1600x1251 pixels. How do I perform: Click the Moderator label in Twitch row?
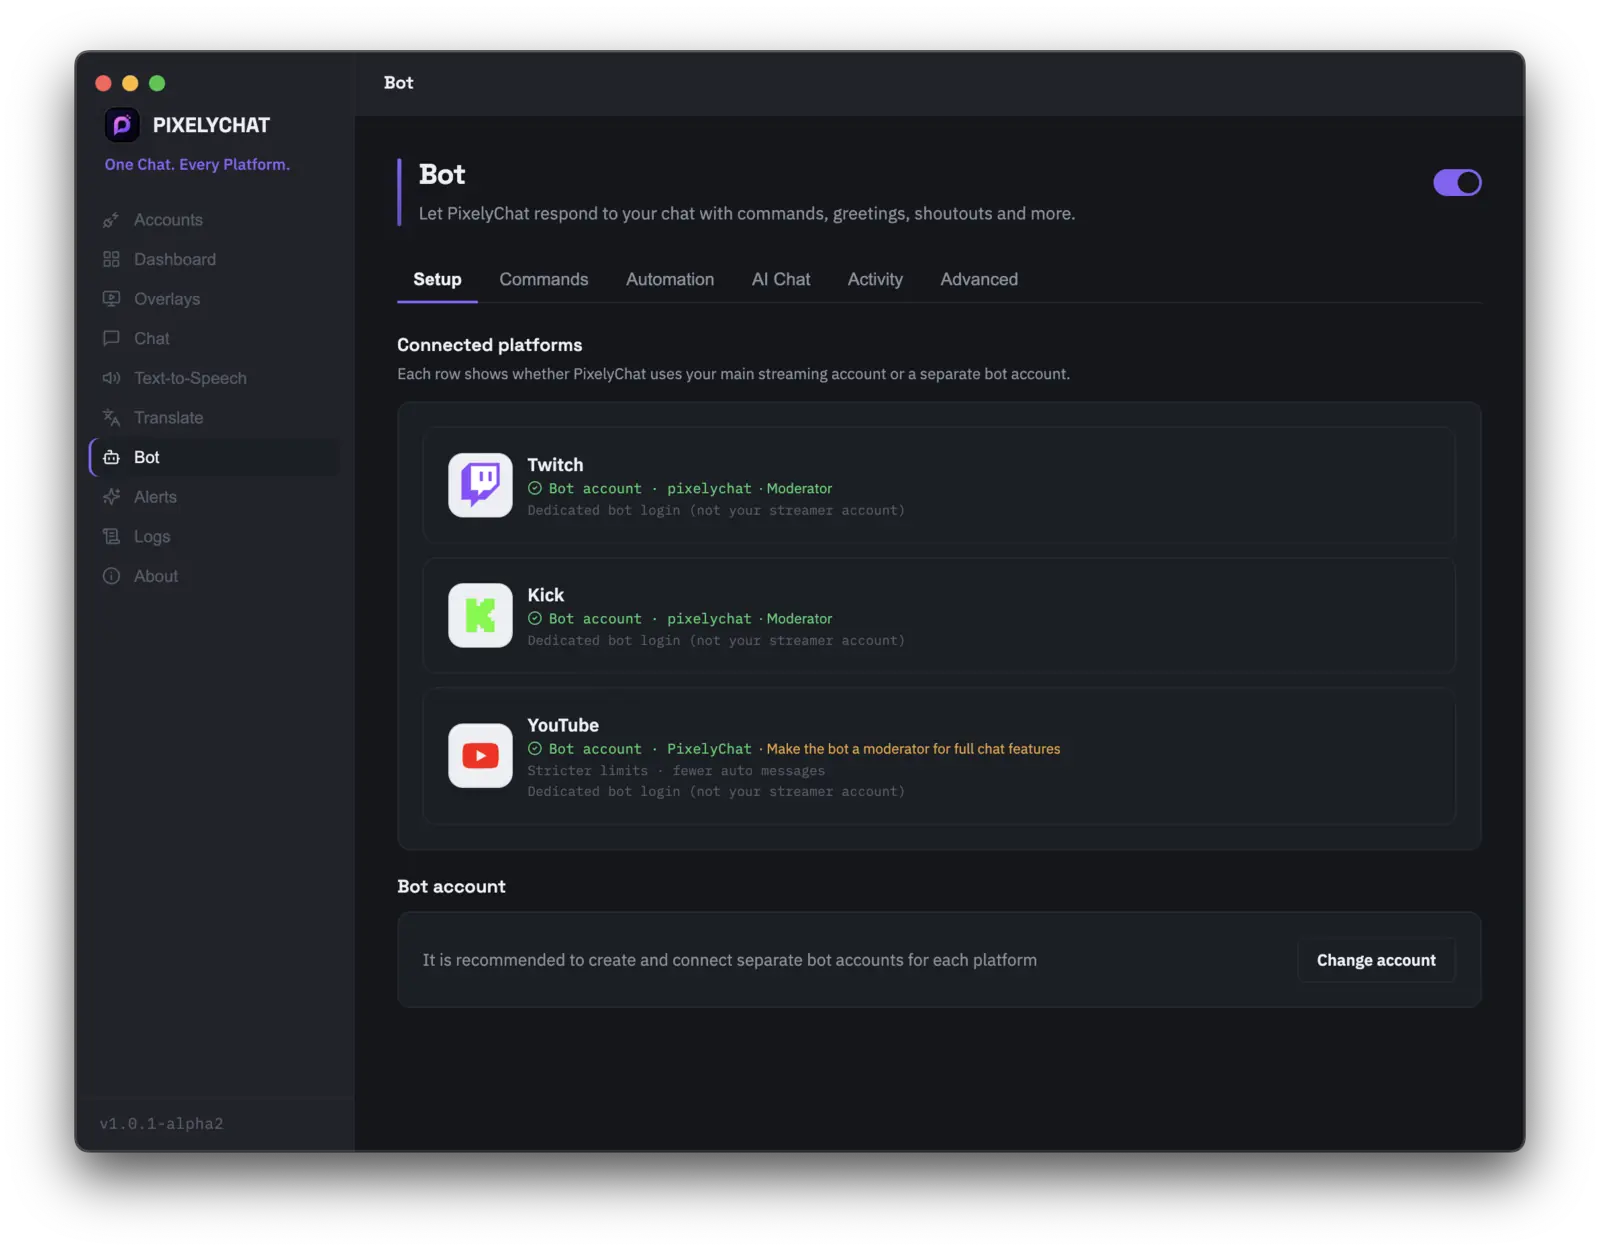(x=799, y=488)
